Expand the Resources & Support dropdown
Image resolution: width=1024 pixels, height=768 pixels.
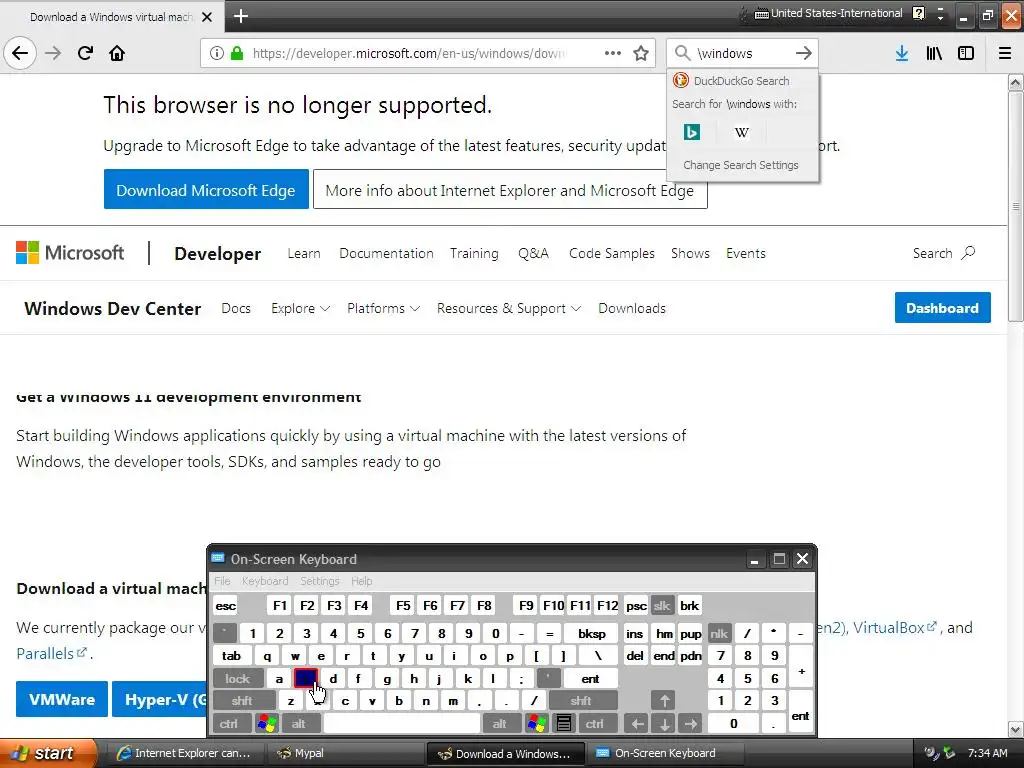(509, 308)
